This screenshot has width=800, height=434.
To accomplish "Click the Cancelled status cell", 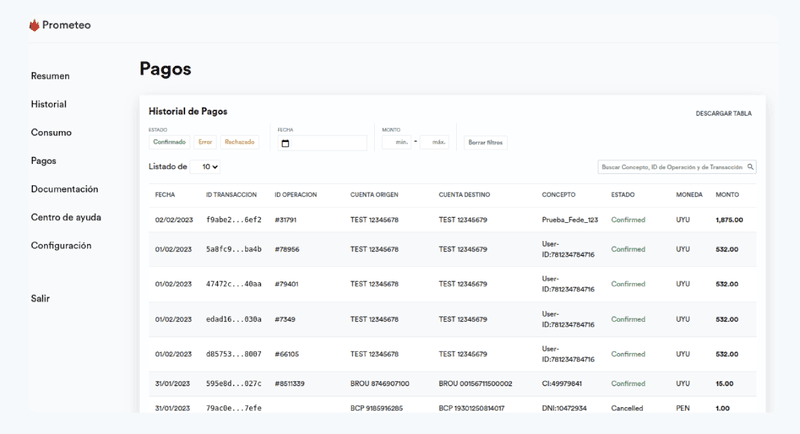I will coord(627,408).
